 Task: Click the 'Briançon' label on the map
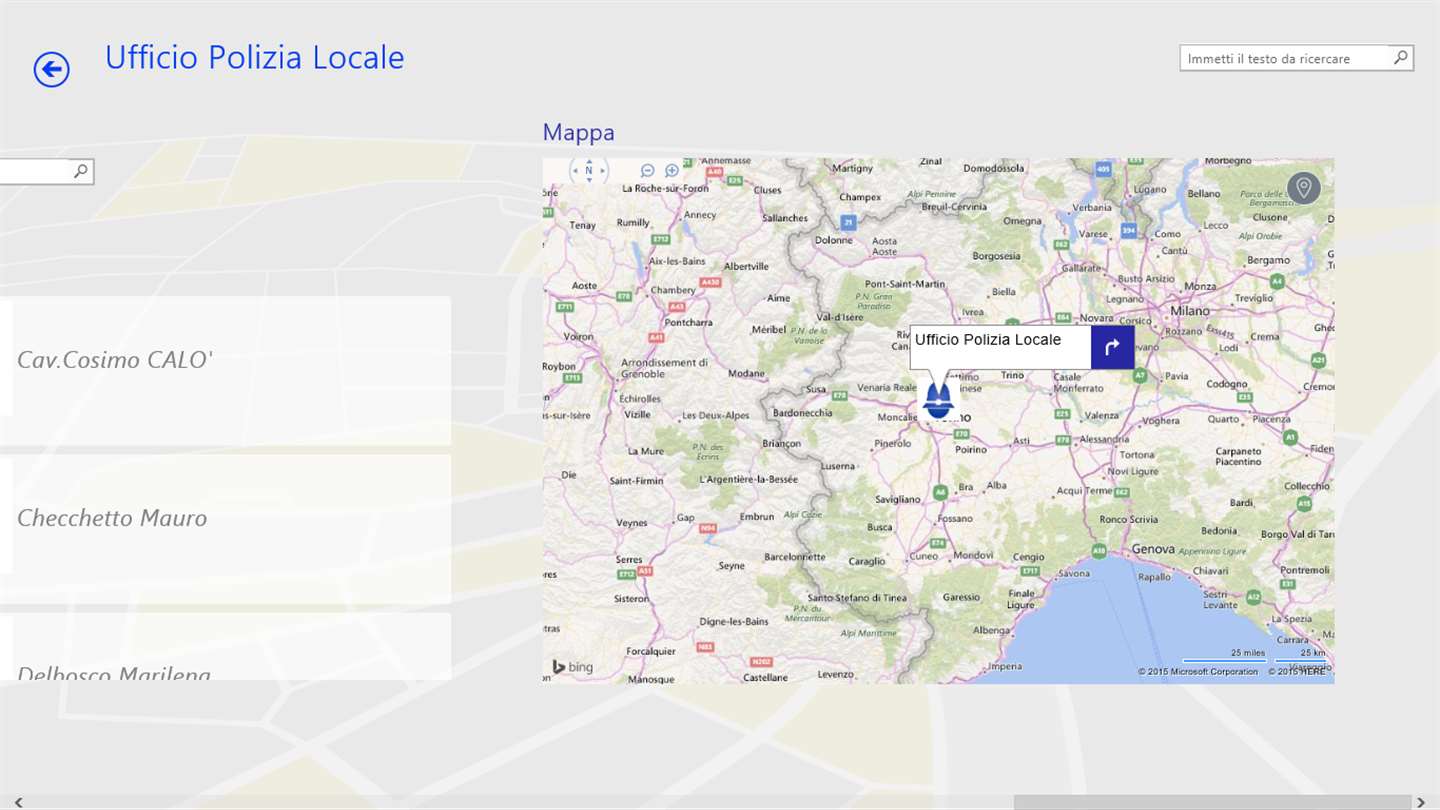tap(781, 443)
